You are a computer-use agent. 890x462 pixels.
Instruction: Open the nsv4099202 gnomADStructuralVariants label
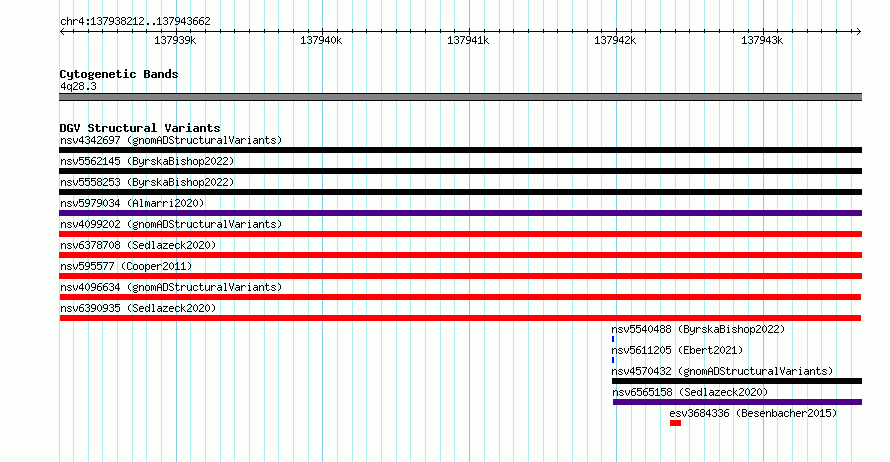click(x=171, y=224)
